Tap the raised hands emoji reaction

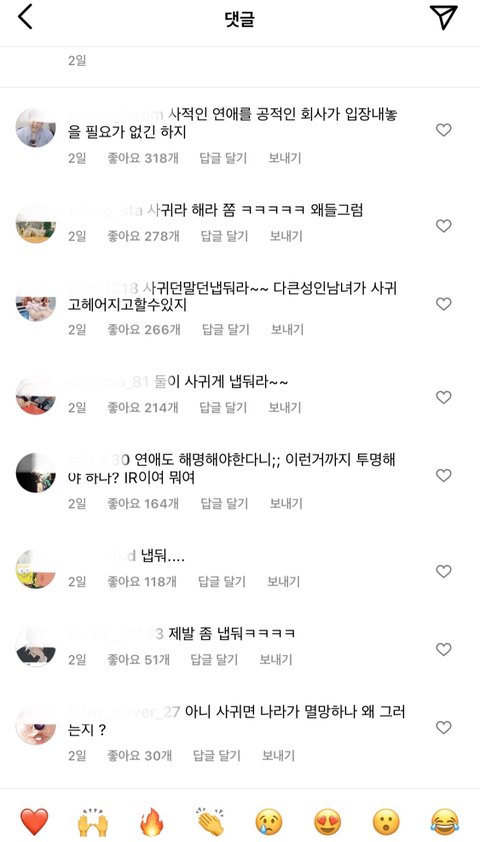click(92, 822)
